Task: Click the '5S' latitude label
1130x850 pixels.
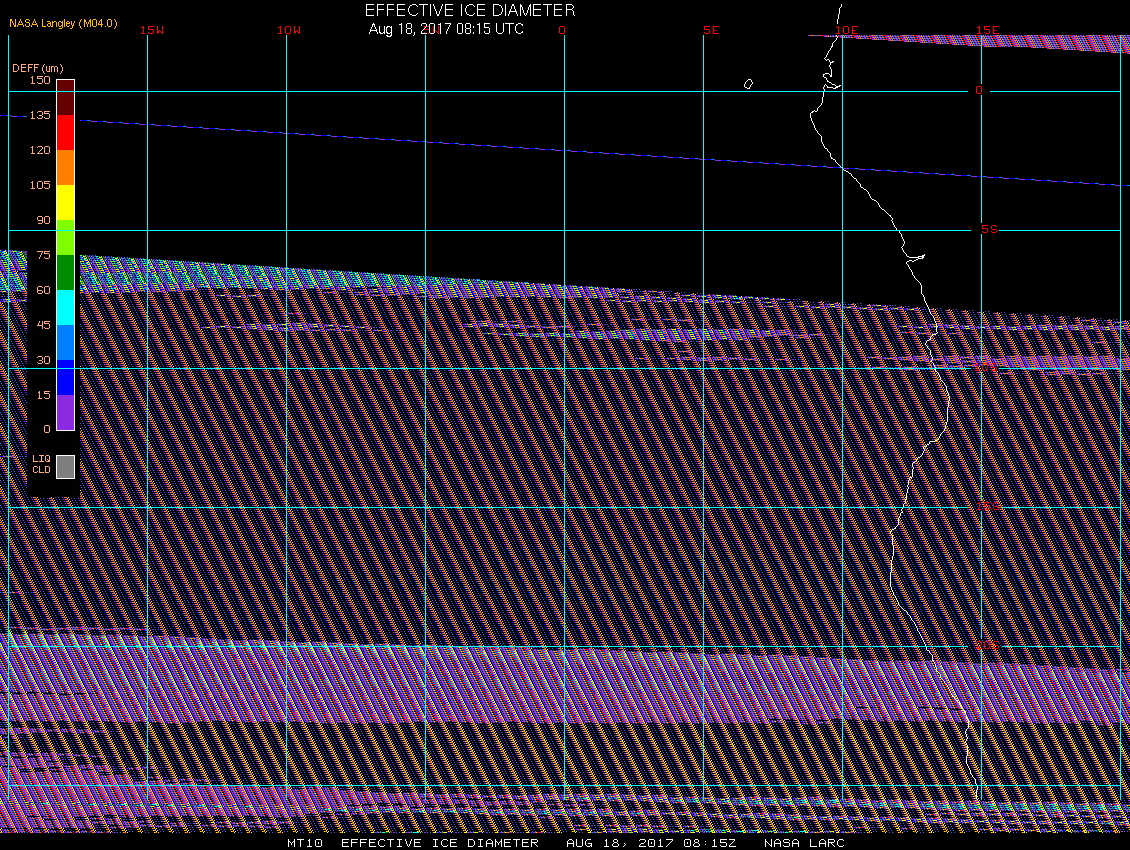Action: (989, 229)
